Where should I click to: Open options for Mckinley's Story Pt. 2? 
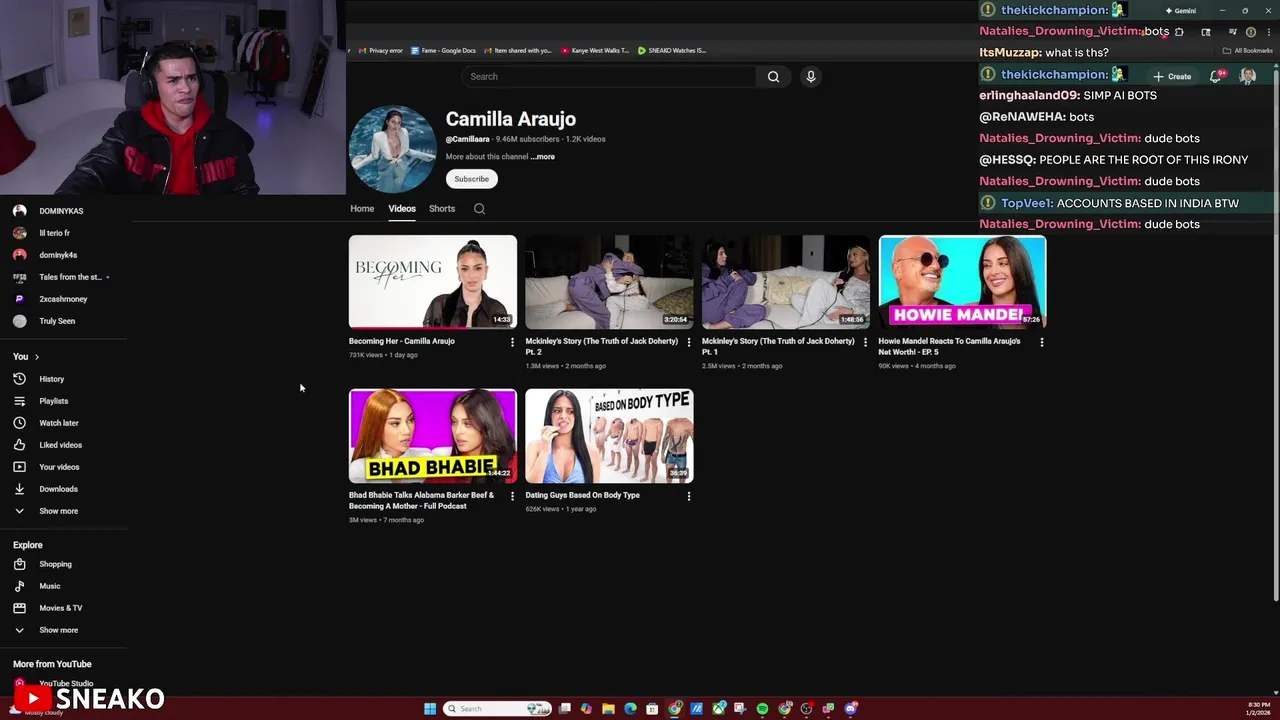[x=689, y=342]
